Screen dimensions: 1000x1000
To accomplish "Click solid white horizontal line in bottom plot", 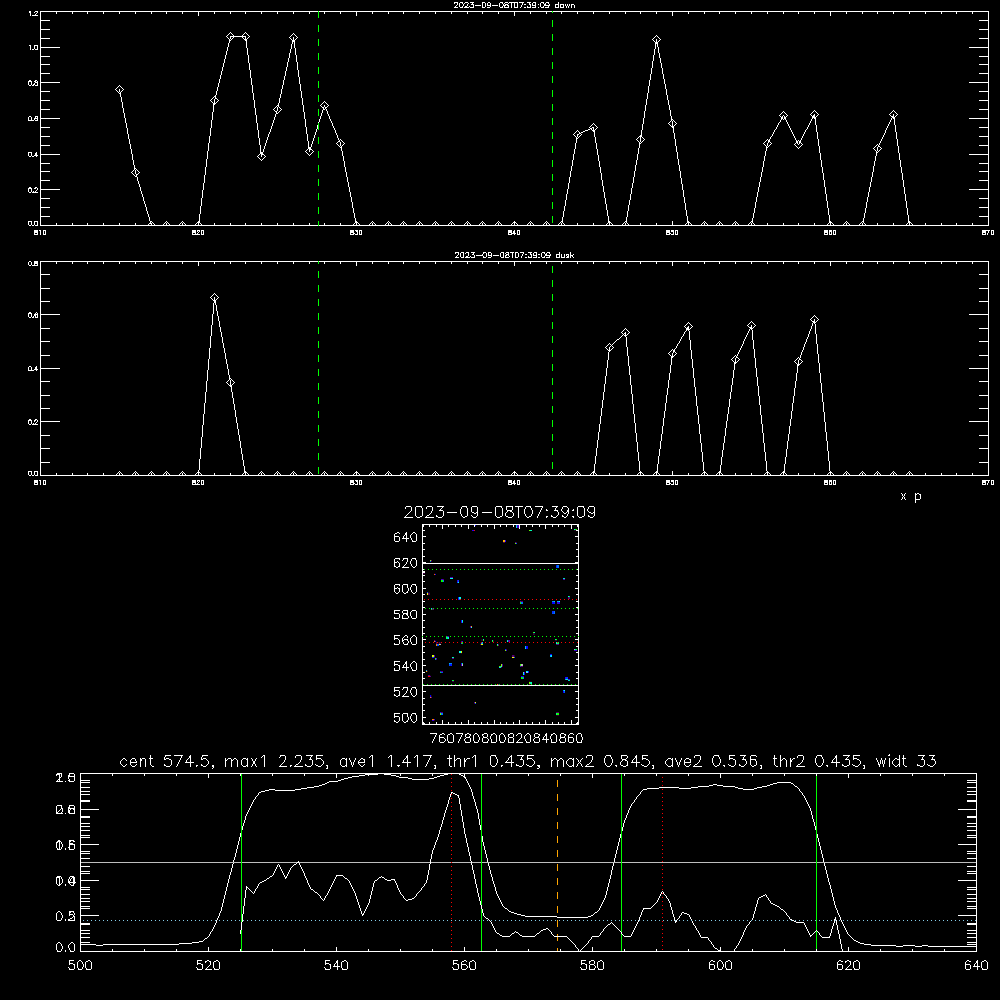I will 528,862.
